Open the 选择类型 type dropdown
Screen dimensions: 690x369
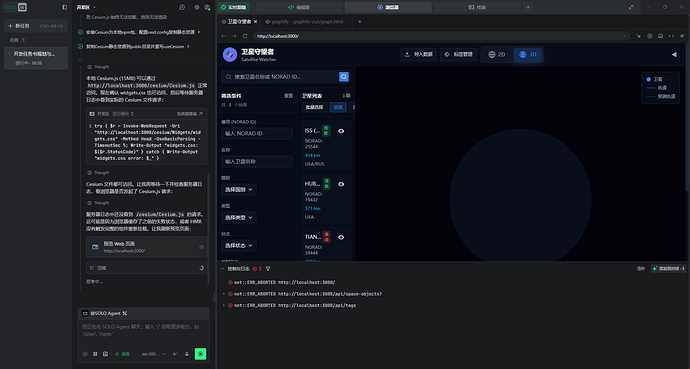pos(239,218)
